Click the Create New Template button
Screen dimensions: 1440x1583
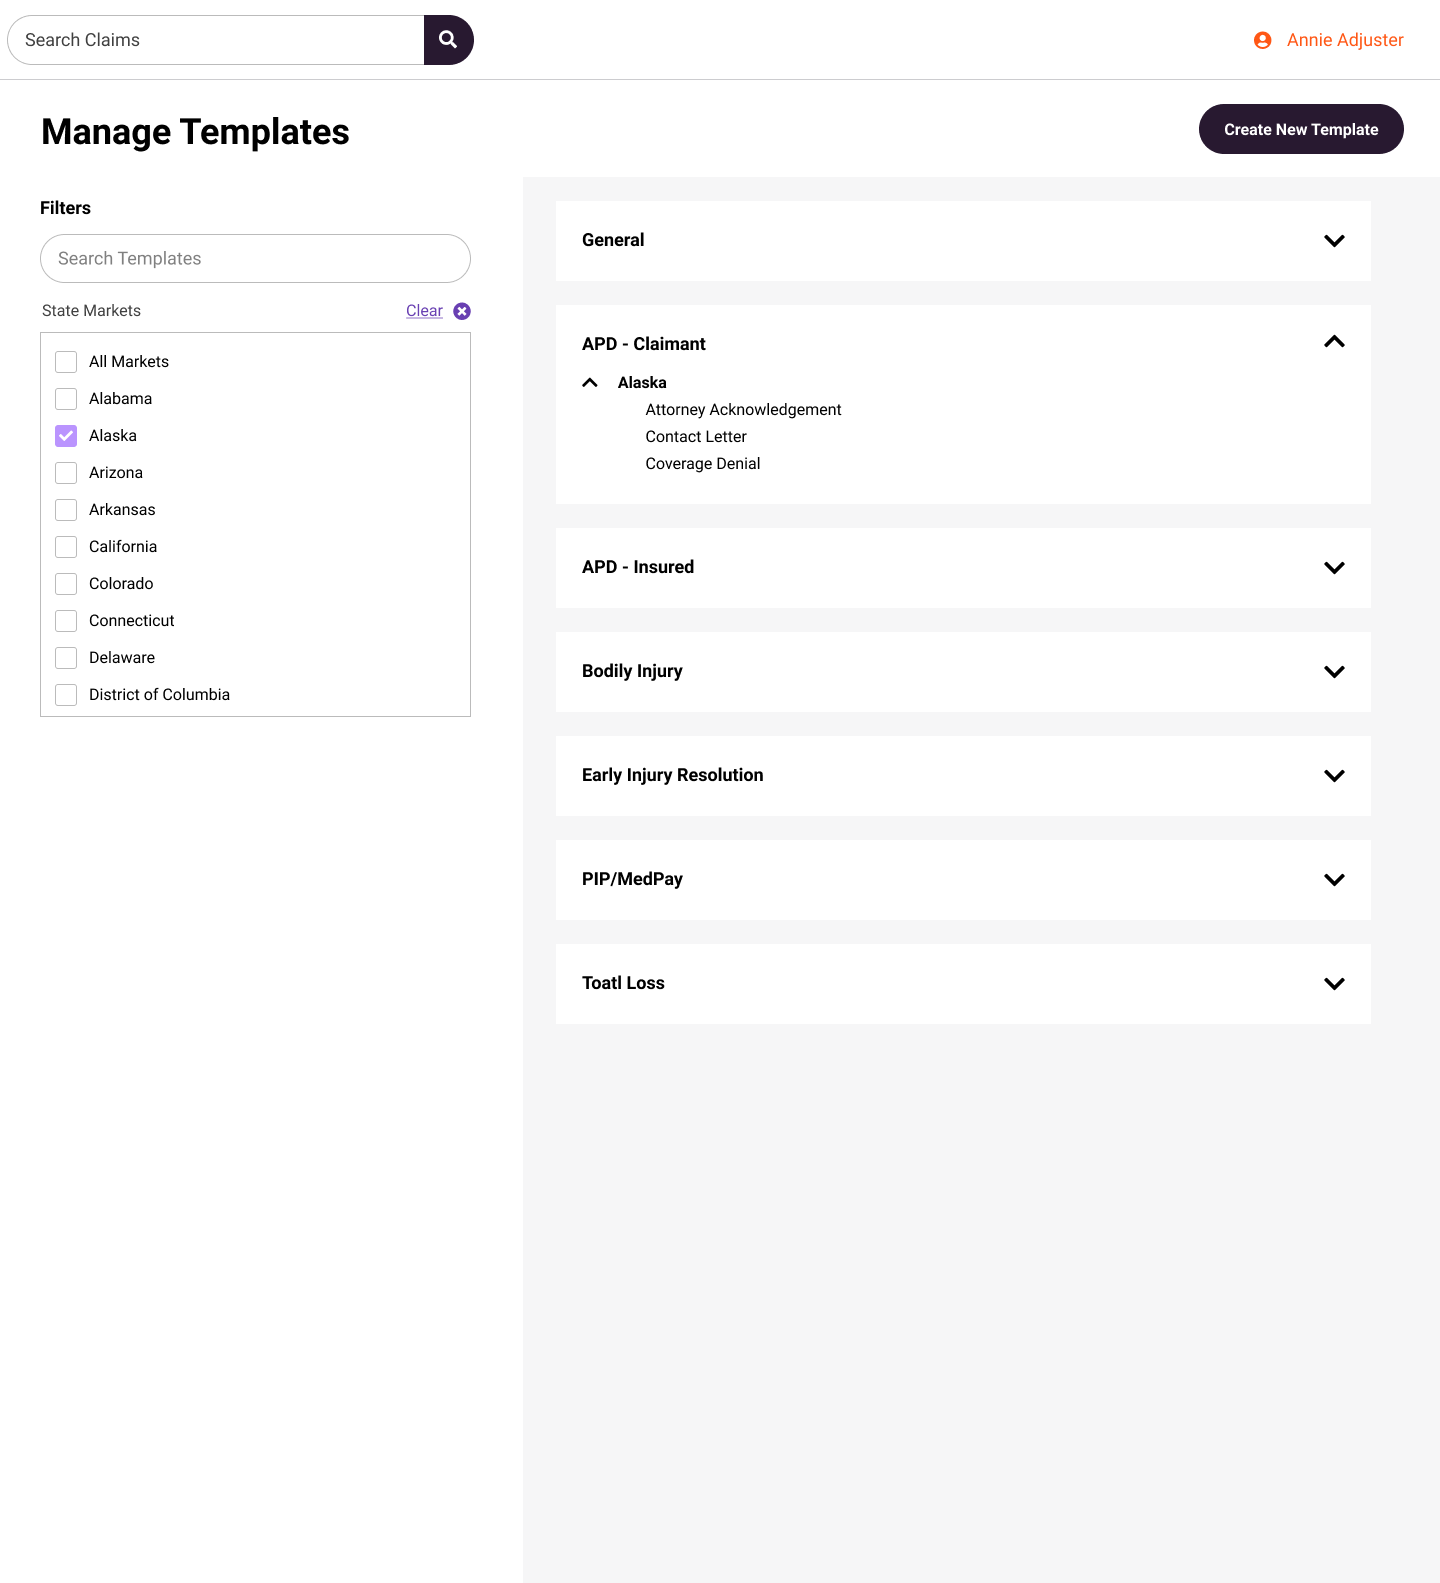click(x=1301, y=129)
